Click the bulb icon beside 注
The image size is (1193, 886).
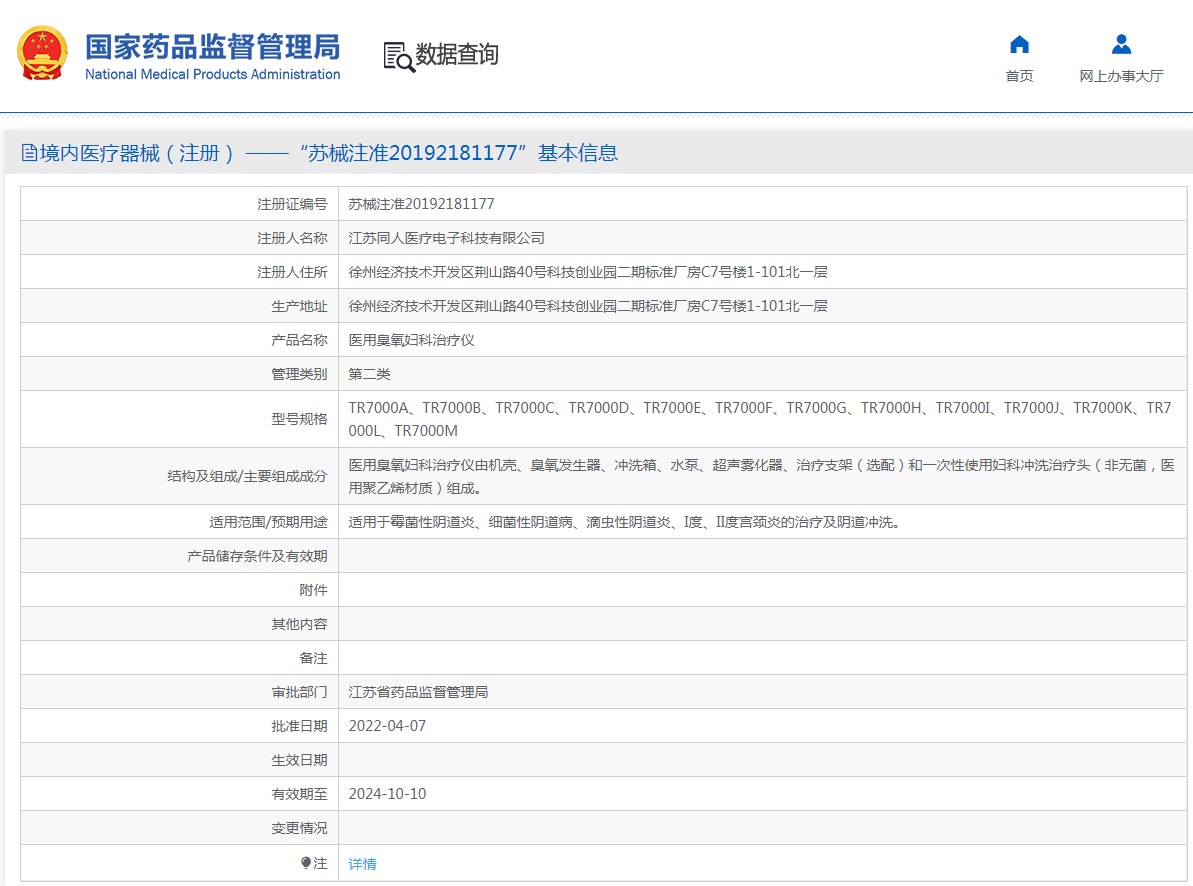[305, 863]
